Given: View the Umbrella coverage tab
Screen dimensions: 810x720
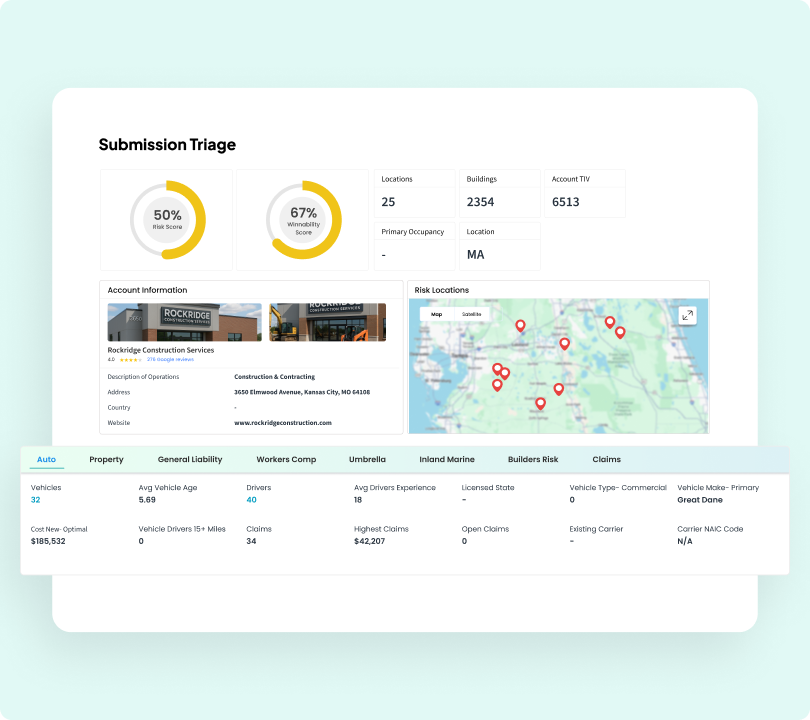Looking at the screenshot, I should (367, 459).
